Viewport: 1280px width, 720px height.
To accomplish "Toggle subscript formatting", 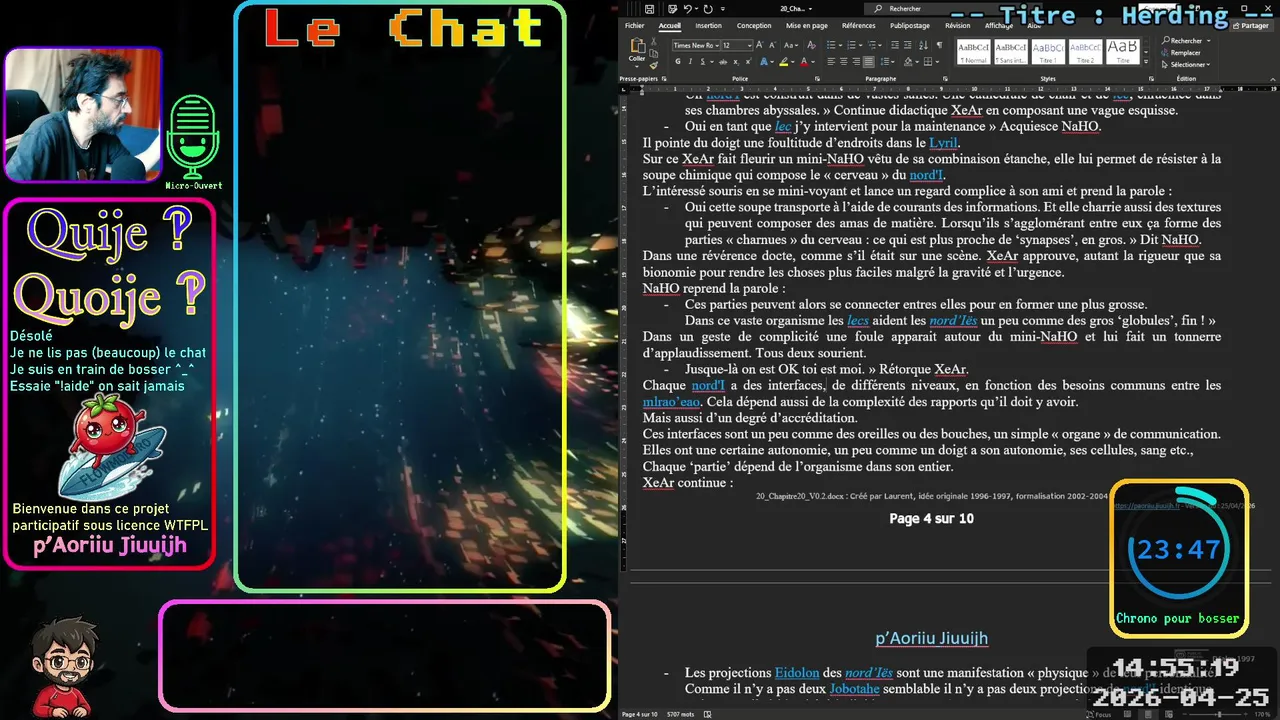I will point(736,61).
